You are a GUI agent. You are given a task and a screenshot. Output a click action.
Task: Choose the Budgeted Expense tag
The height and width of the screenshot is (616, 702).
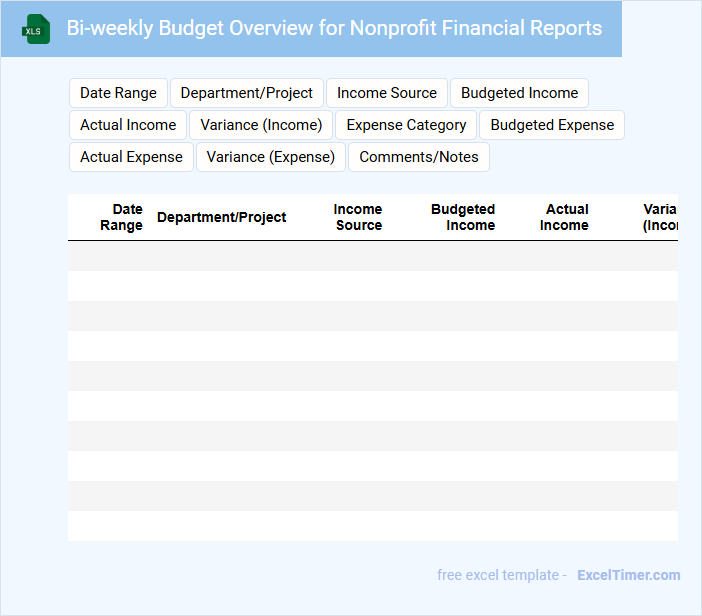(x=552, y=125)
